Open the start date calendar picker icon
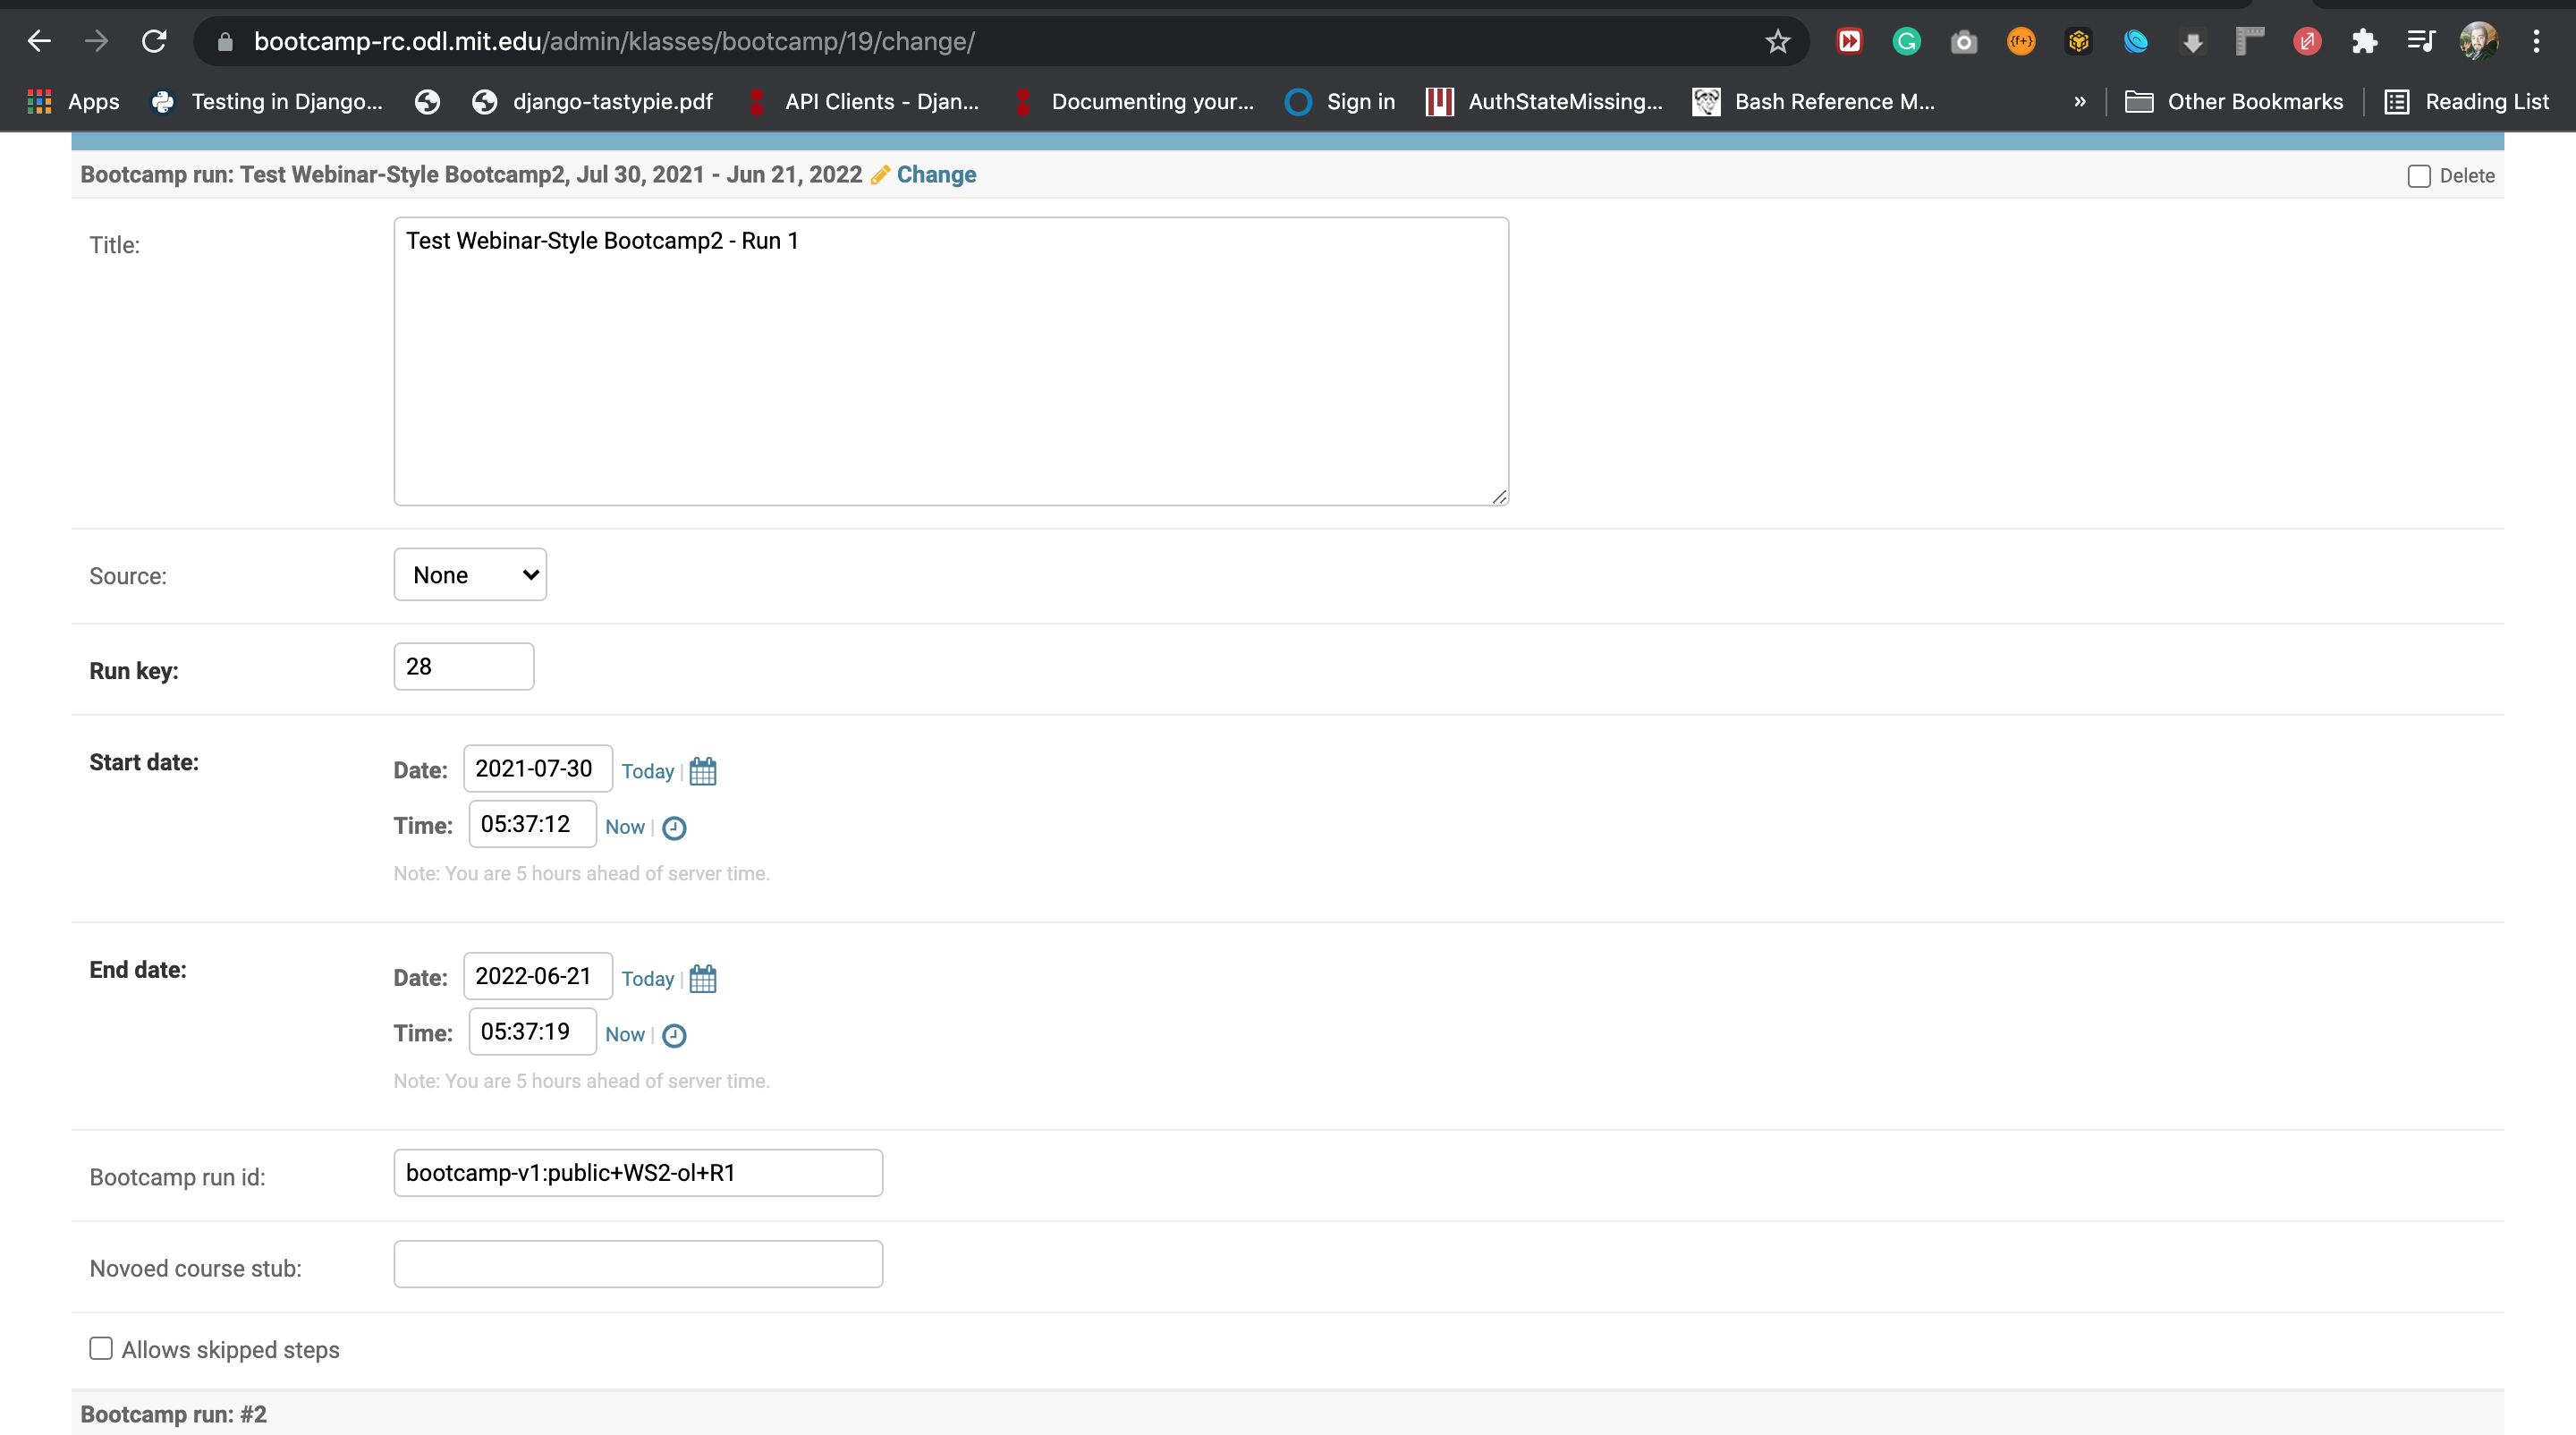The height and width of the screenshot is (1435, 2576). point(702,771)
